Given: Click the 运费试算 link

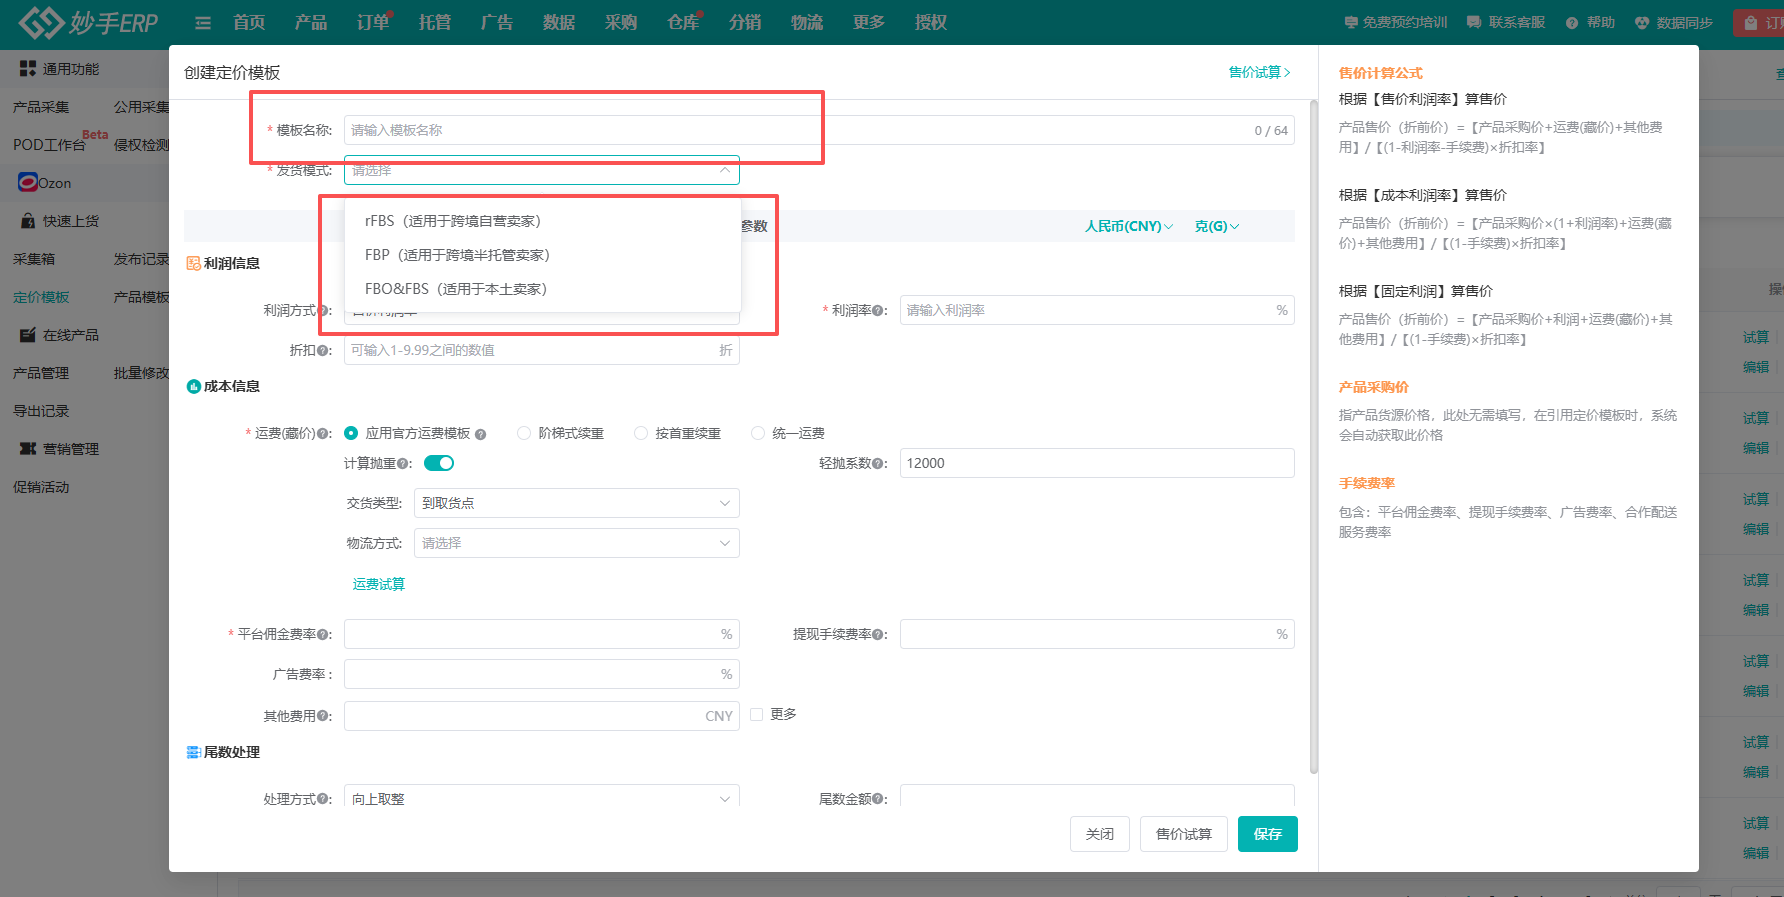Looking at the screenshot, I should click(x=378, y=584).
